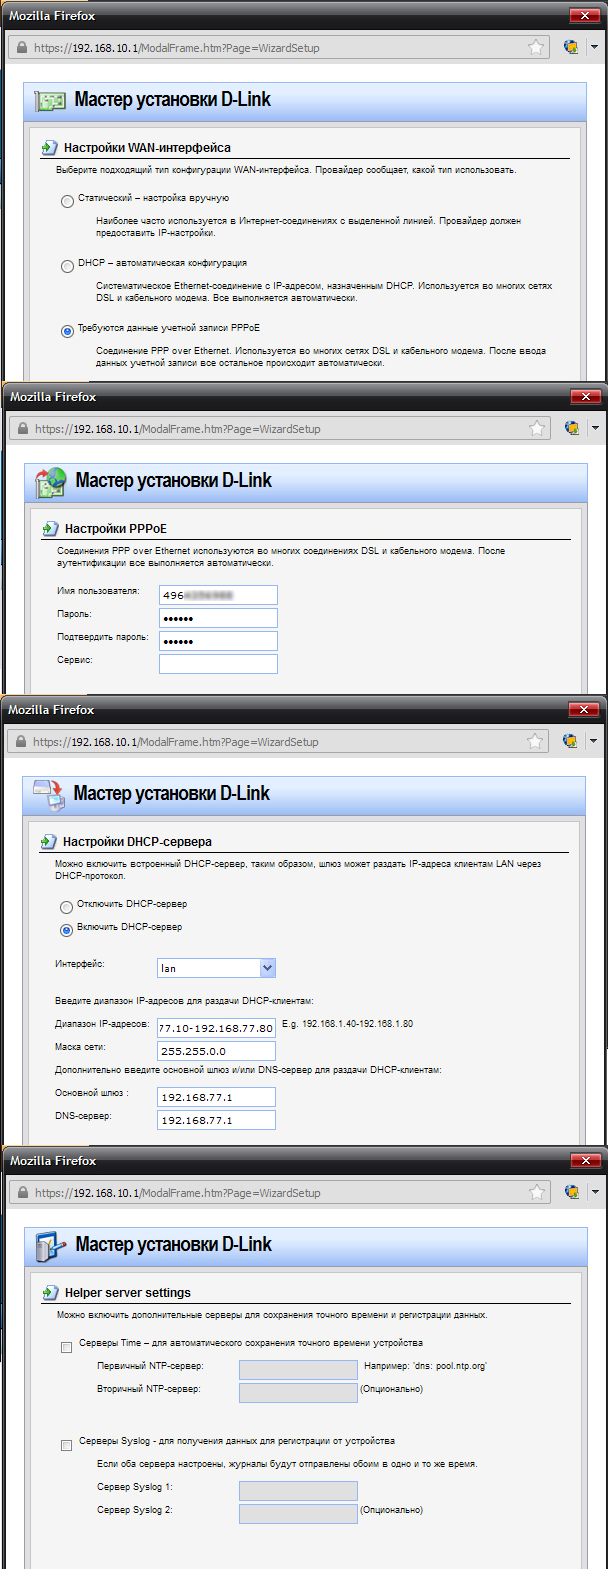Click the 'Маска сети' field with 255.255.0.0
The width and height of the screenshot is (608, 1569).
pyautogui.click(x=216, y=1051)
